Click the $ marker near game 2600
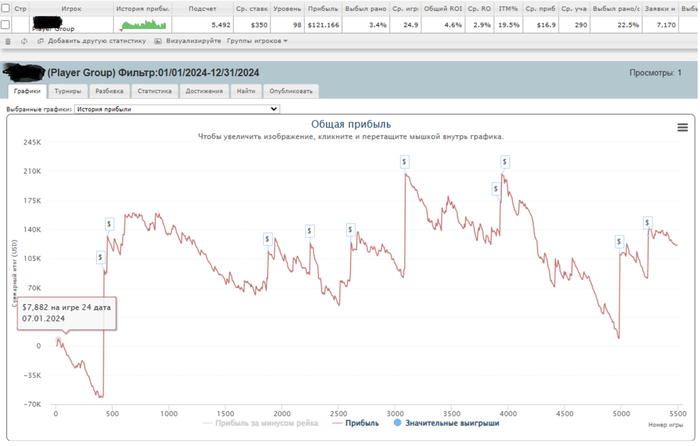This screenshot has height=446, width=700. coord(350,230)
